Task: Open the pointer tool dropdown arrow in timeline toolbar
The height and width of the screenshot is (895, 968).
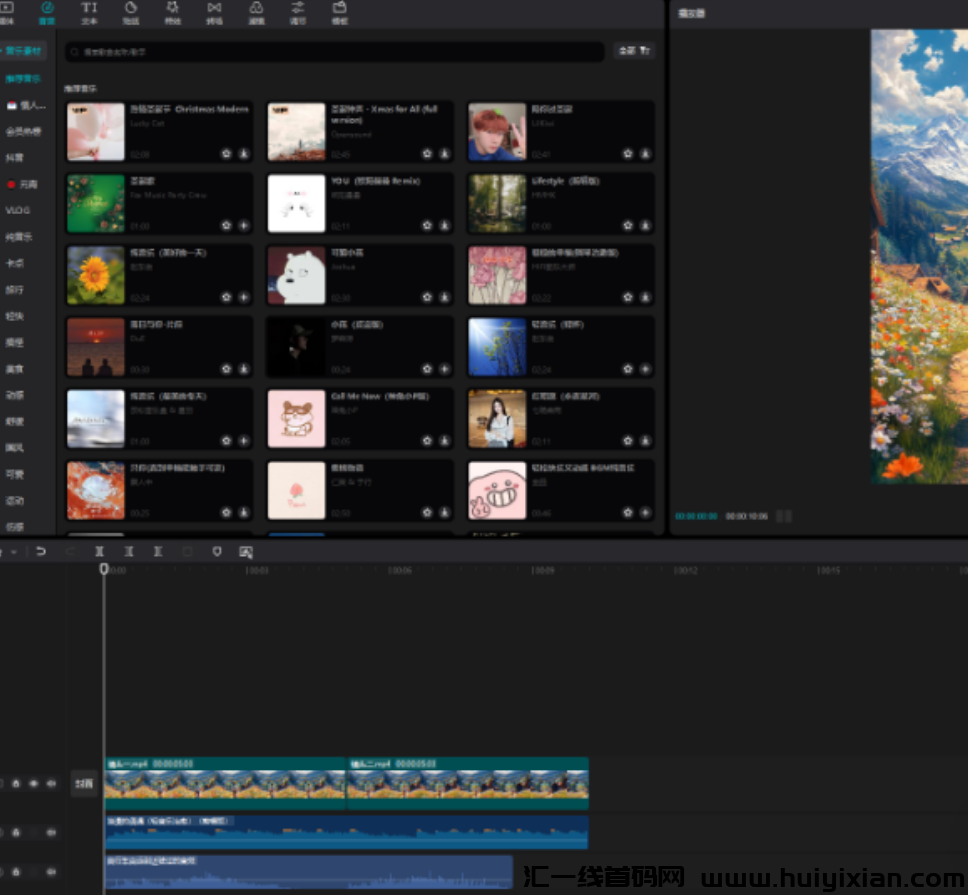Action: [x=14, y=552]
